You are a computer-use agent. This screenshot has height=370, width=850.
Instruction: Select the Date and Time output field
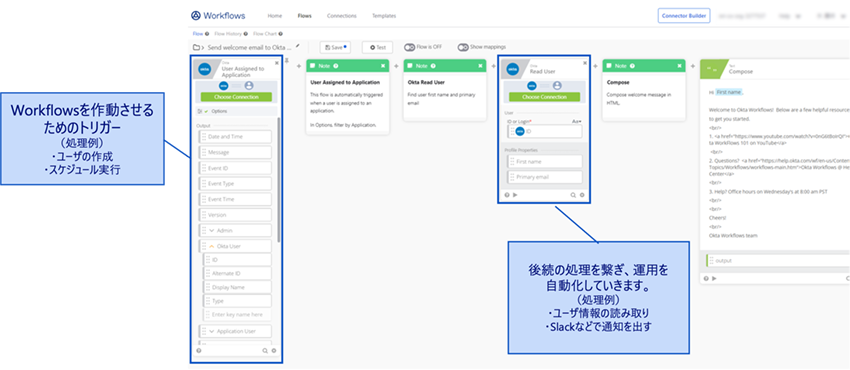tap(235, 137)
